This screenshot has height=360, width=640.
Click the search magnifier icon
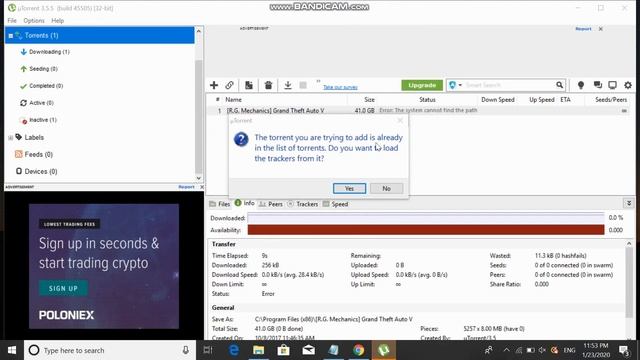pyautogui.click(x=559, y=85)
